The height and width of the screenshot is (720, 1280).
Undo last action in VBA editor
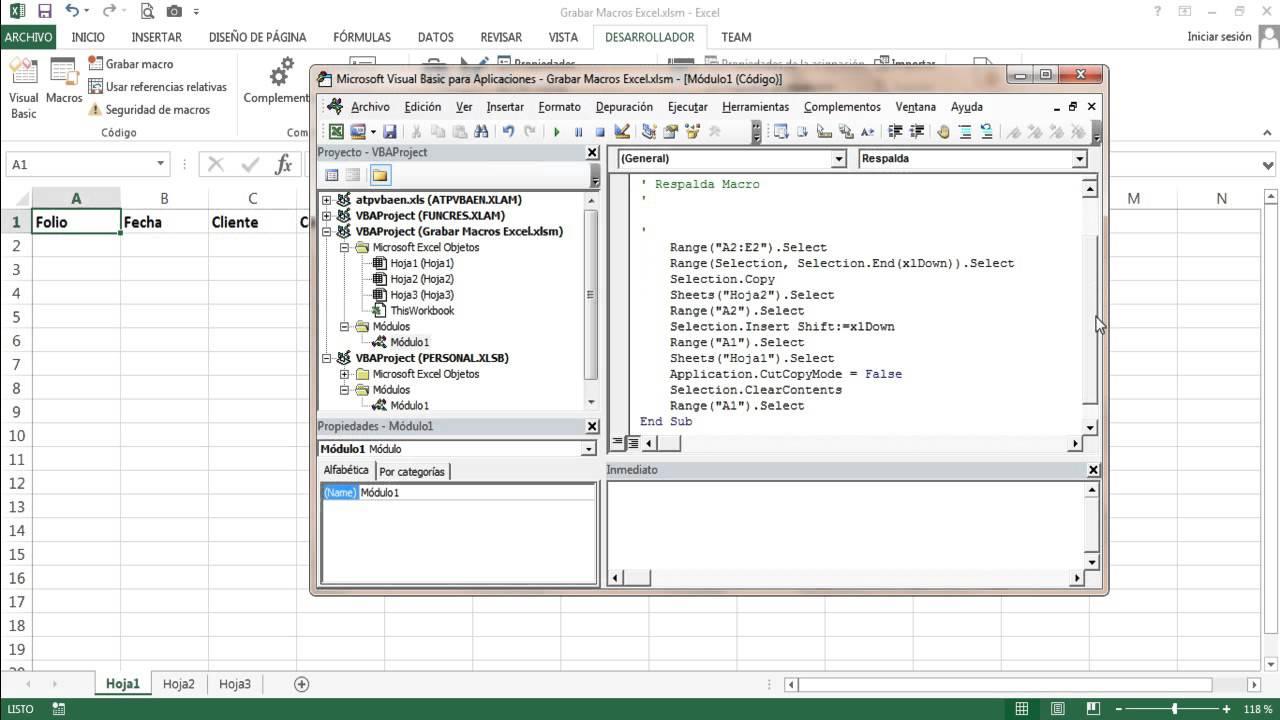(x=509, y=131)
